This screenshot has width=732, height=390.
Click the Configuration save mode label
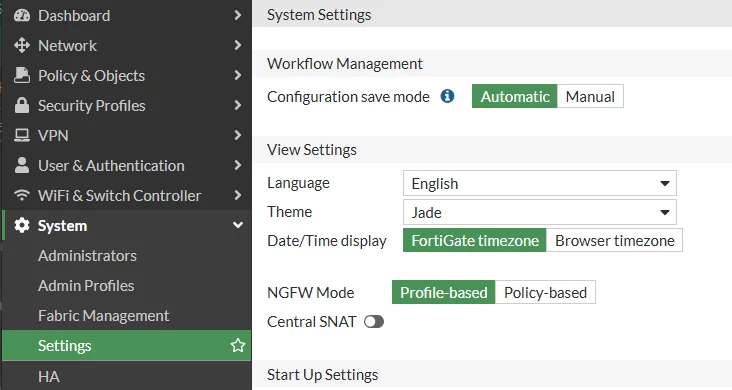pos(348,97)
